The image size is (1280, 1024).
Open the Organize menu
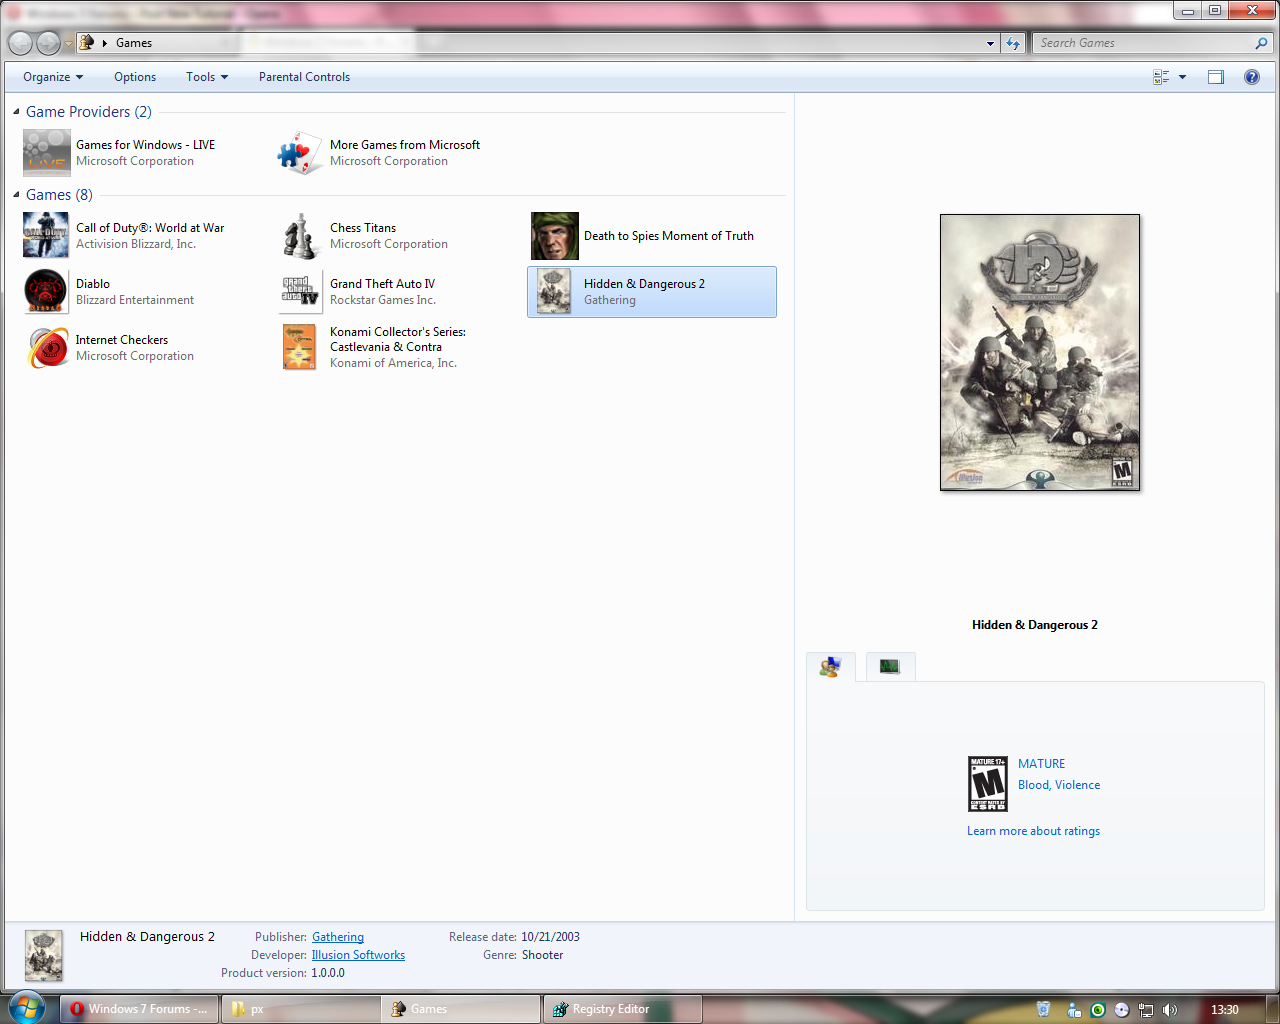pos(53,76)
